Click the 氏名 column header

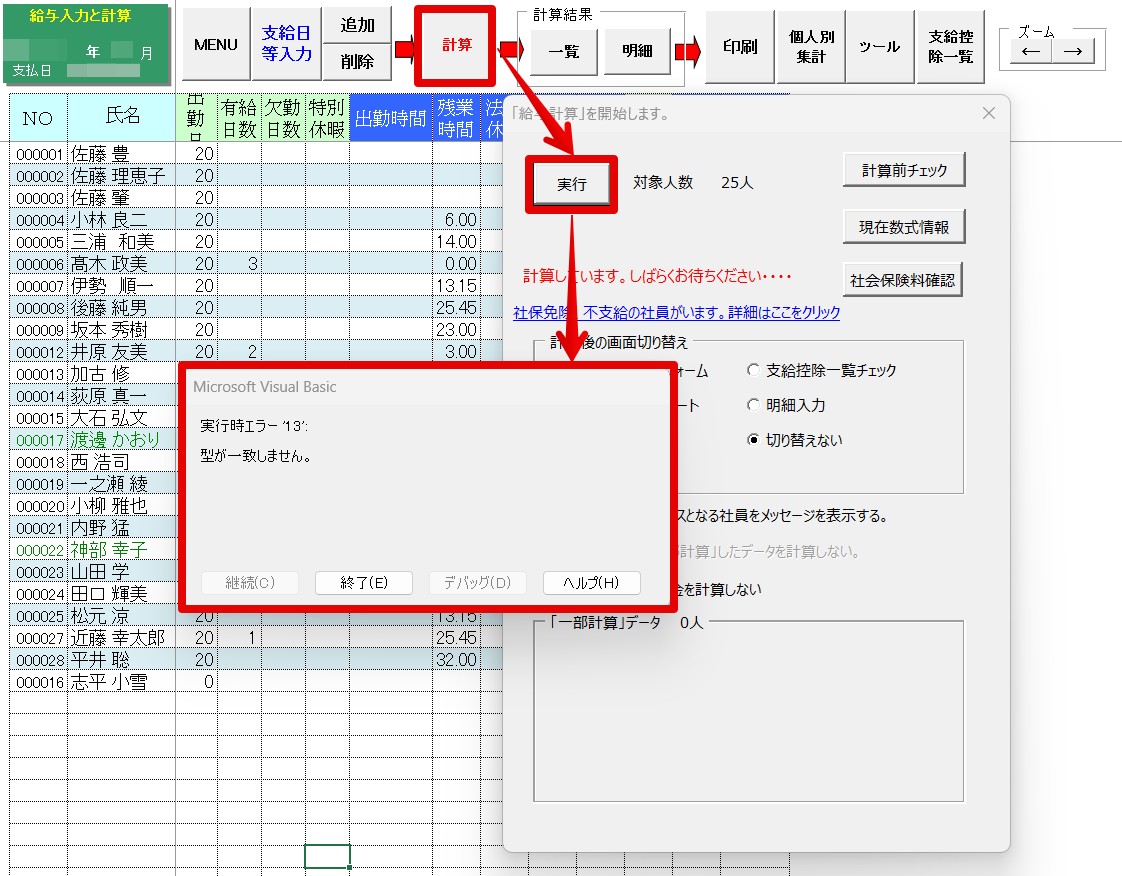122,117
